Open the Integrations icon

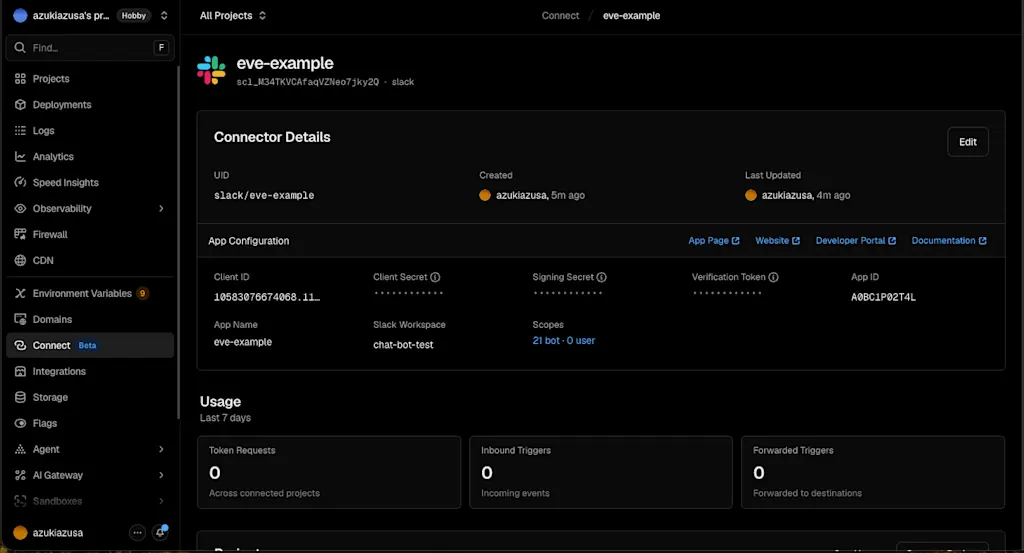pos(20,371)
